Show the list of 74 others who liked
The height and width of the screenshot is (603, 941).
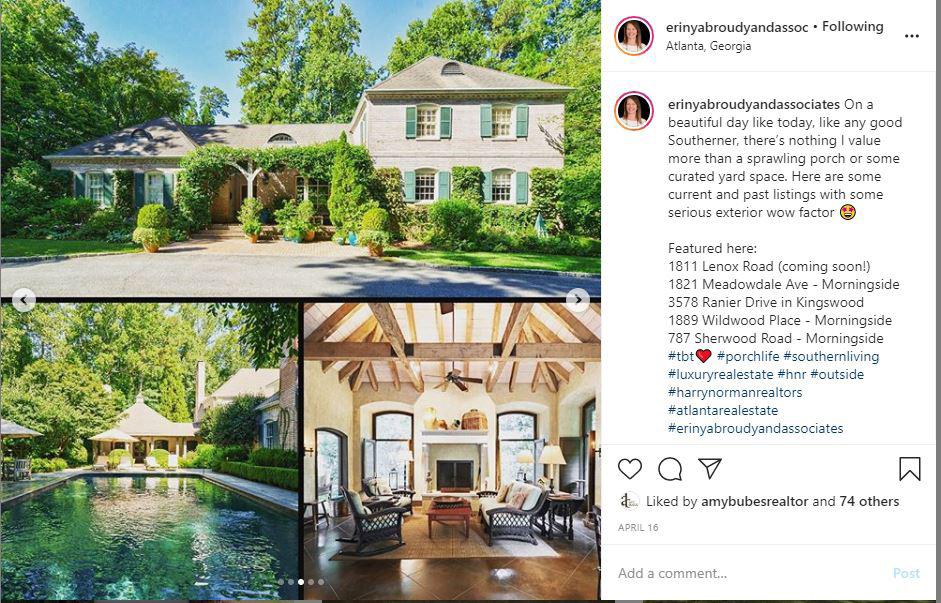tap(869, 502)
